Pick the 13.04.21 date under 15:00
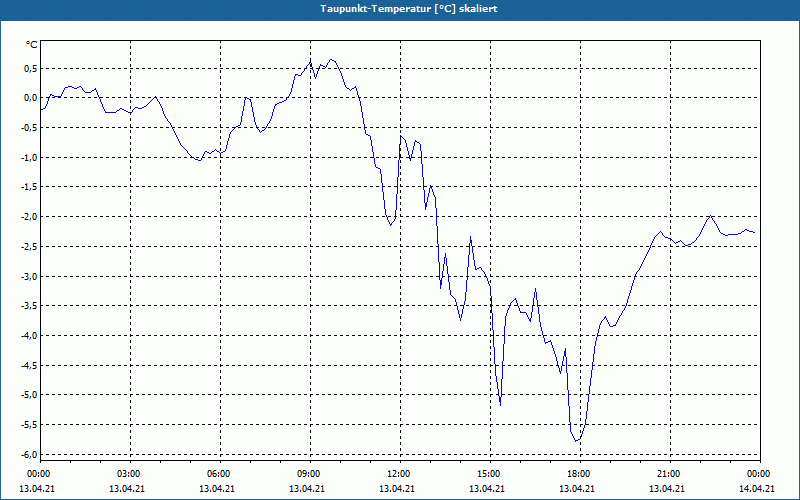Viewport: 800px width, 500px height. click(487, 489)
